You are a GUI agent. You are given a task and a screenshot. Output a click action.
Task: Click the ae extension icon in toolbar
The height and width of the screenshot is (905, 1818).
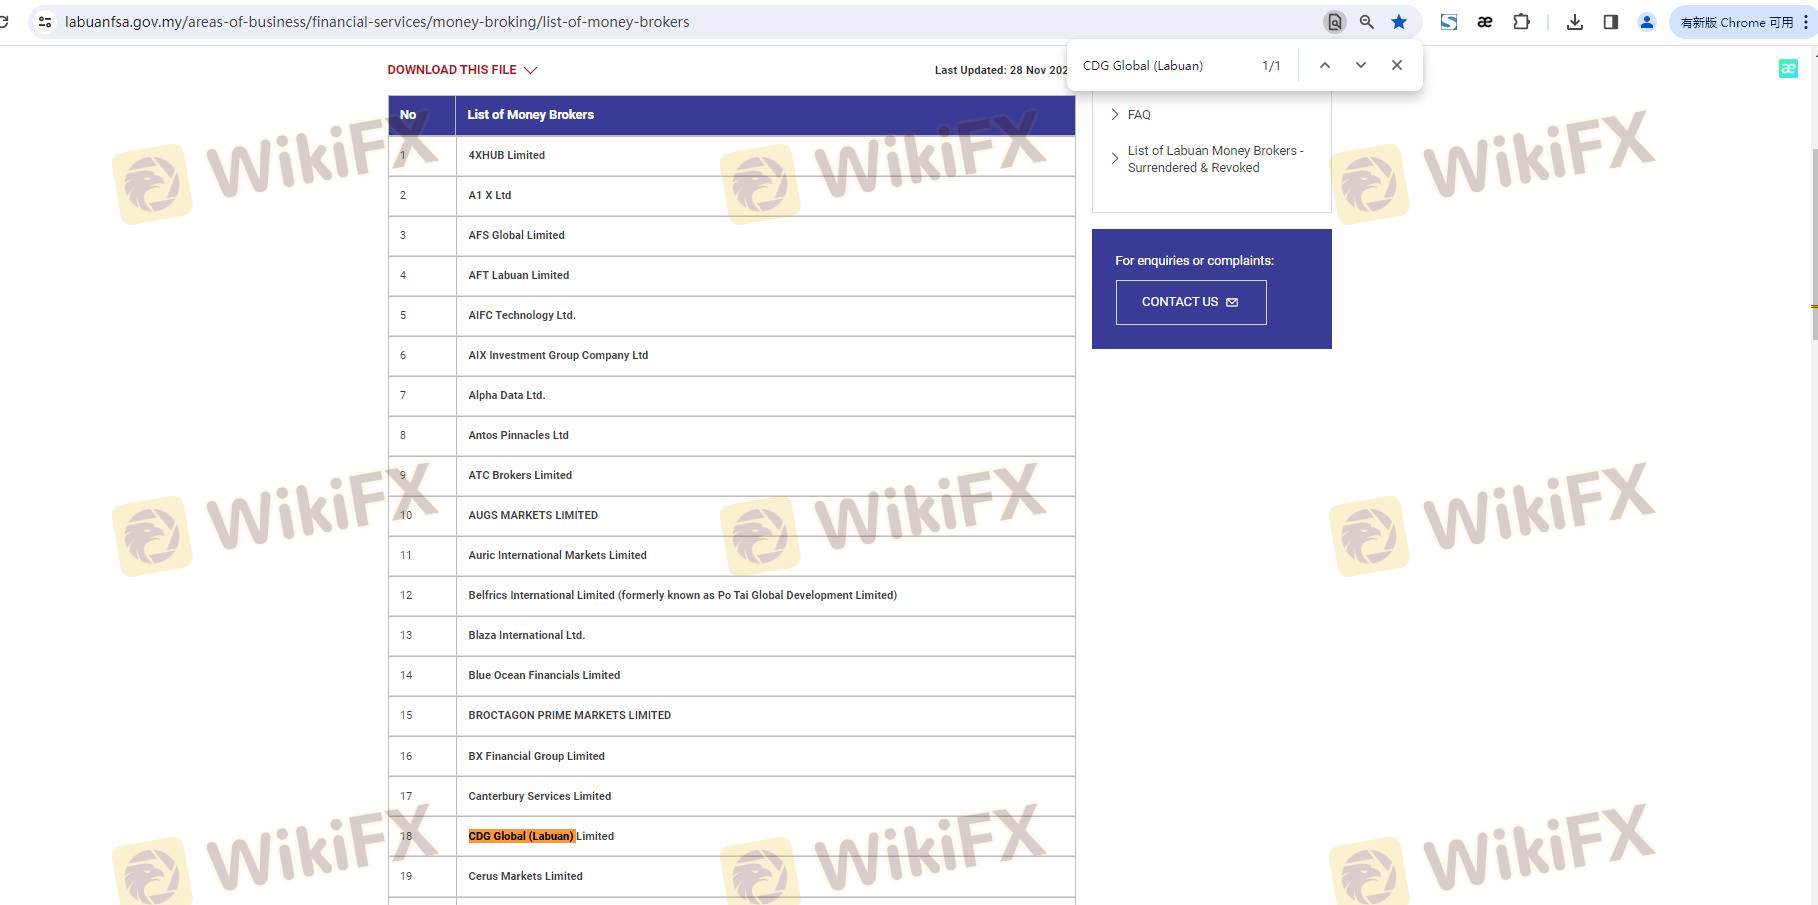1485,22
